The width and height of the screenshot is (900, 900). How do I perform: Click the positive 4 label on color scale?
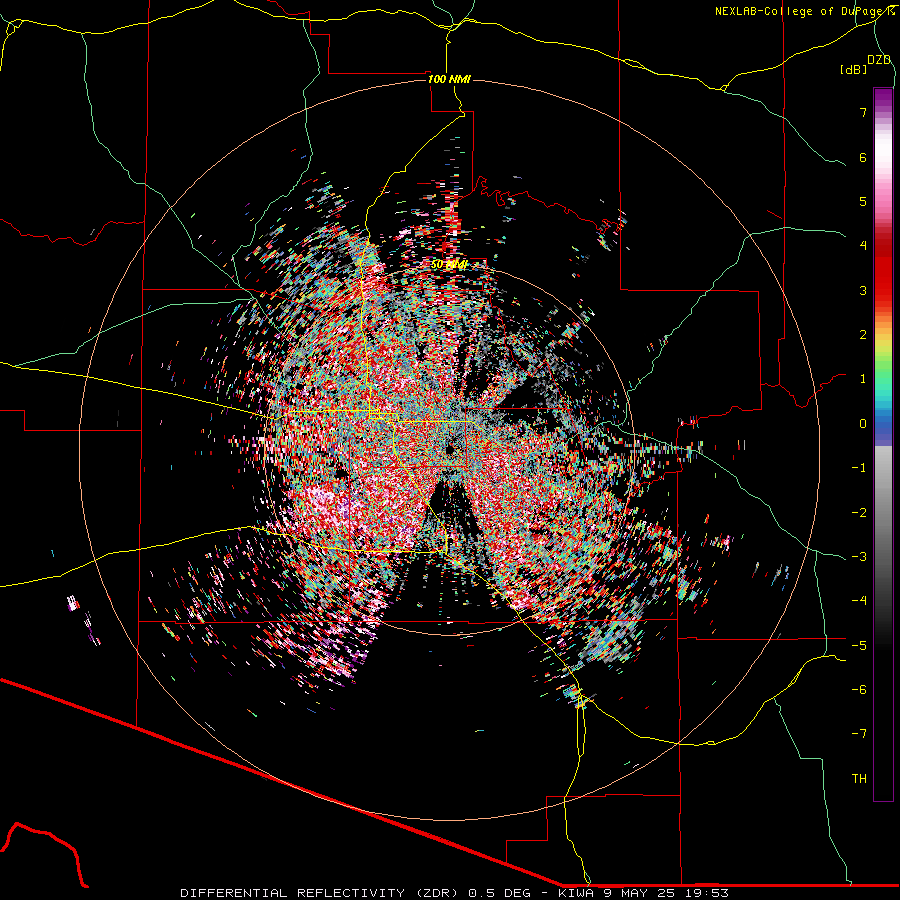click(863, 246)
